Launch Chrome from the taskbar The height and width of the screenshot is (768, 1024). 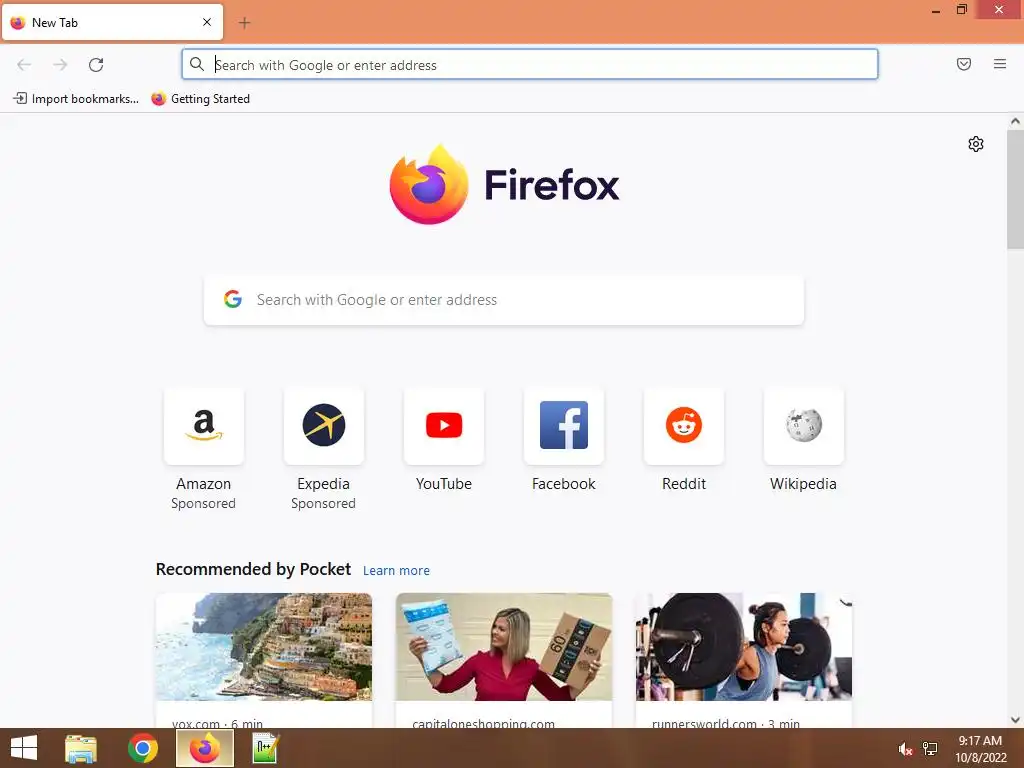point(142,748)
